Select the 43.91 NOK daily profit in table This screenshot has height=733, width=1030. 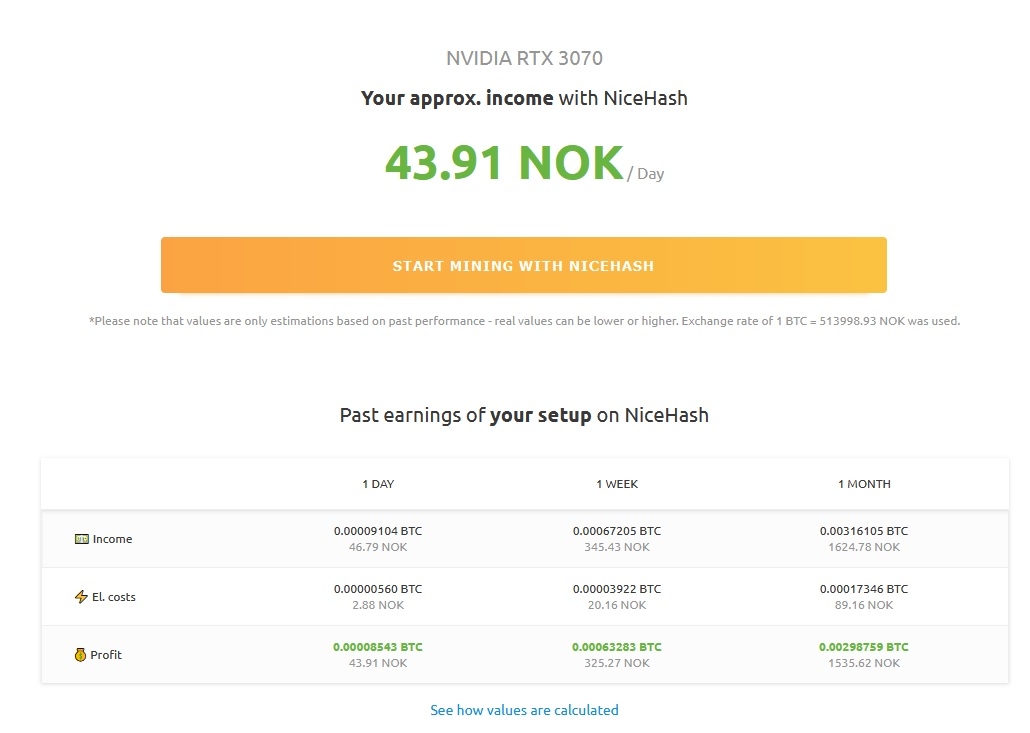[x=378, y=663]
